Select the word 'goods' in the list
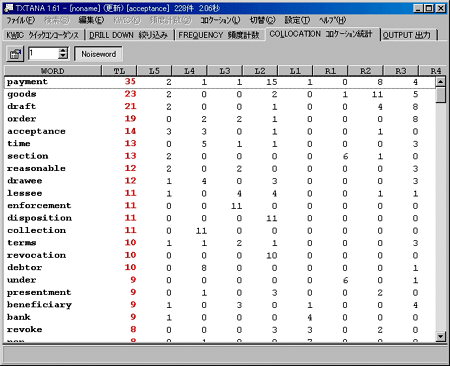Viewport: 450px width, 366px height. [22, 94]
